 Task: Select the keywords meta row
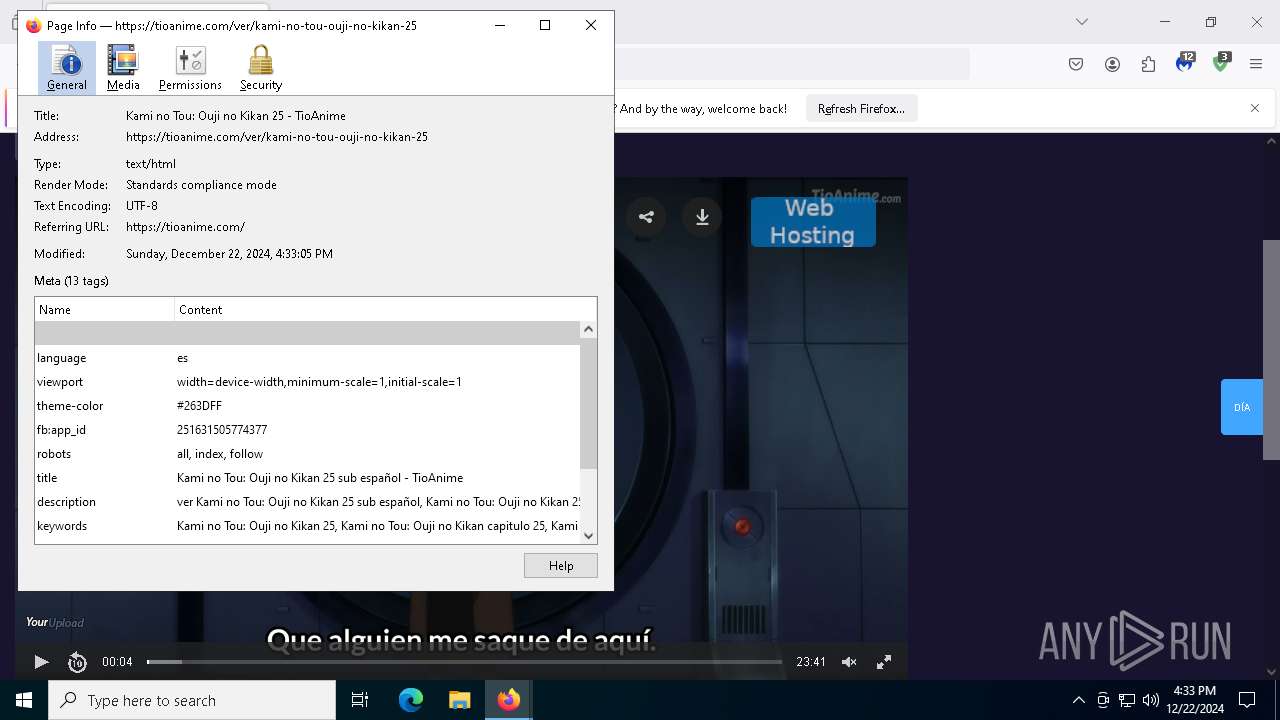tap(307, 526)
